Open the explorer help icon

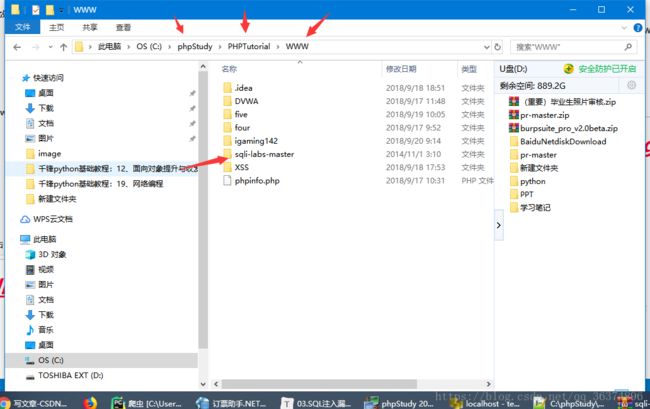click(638, 28)
